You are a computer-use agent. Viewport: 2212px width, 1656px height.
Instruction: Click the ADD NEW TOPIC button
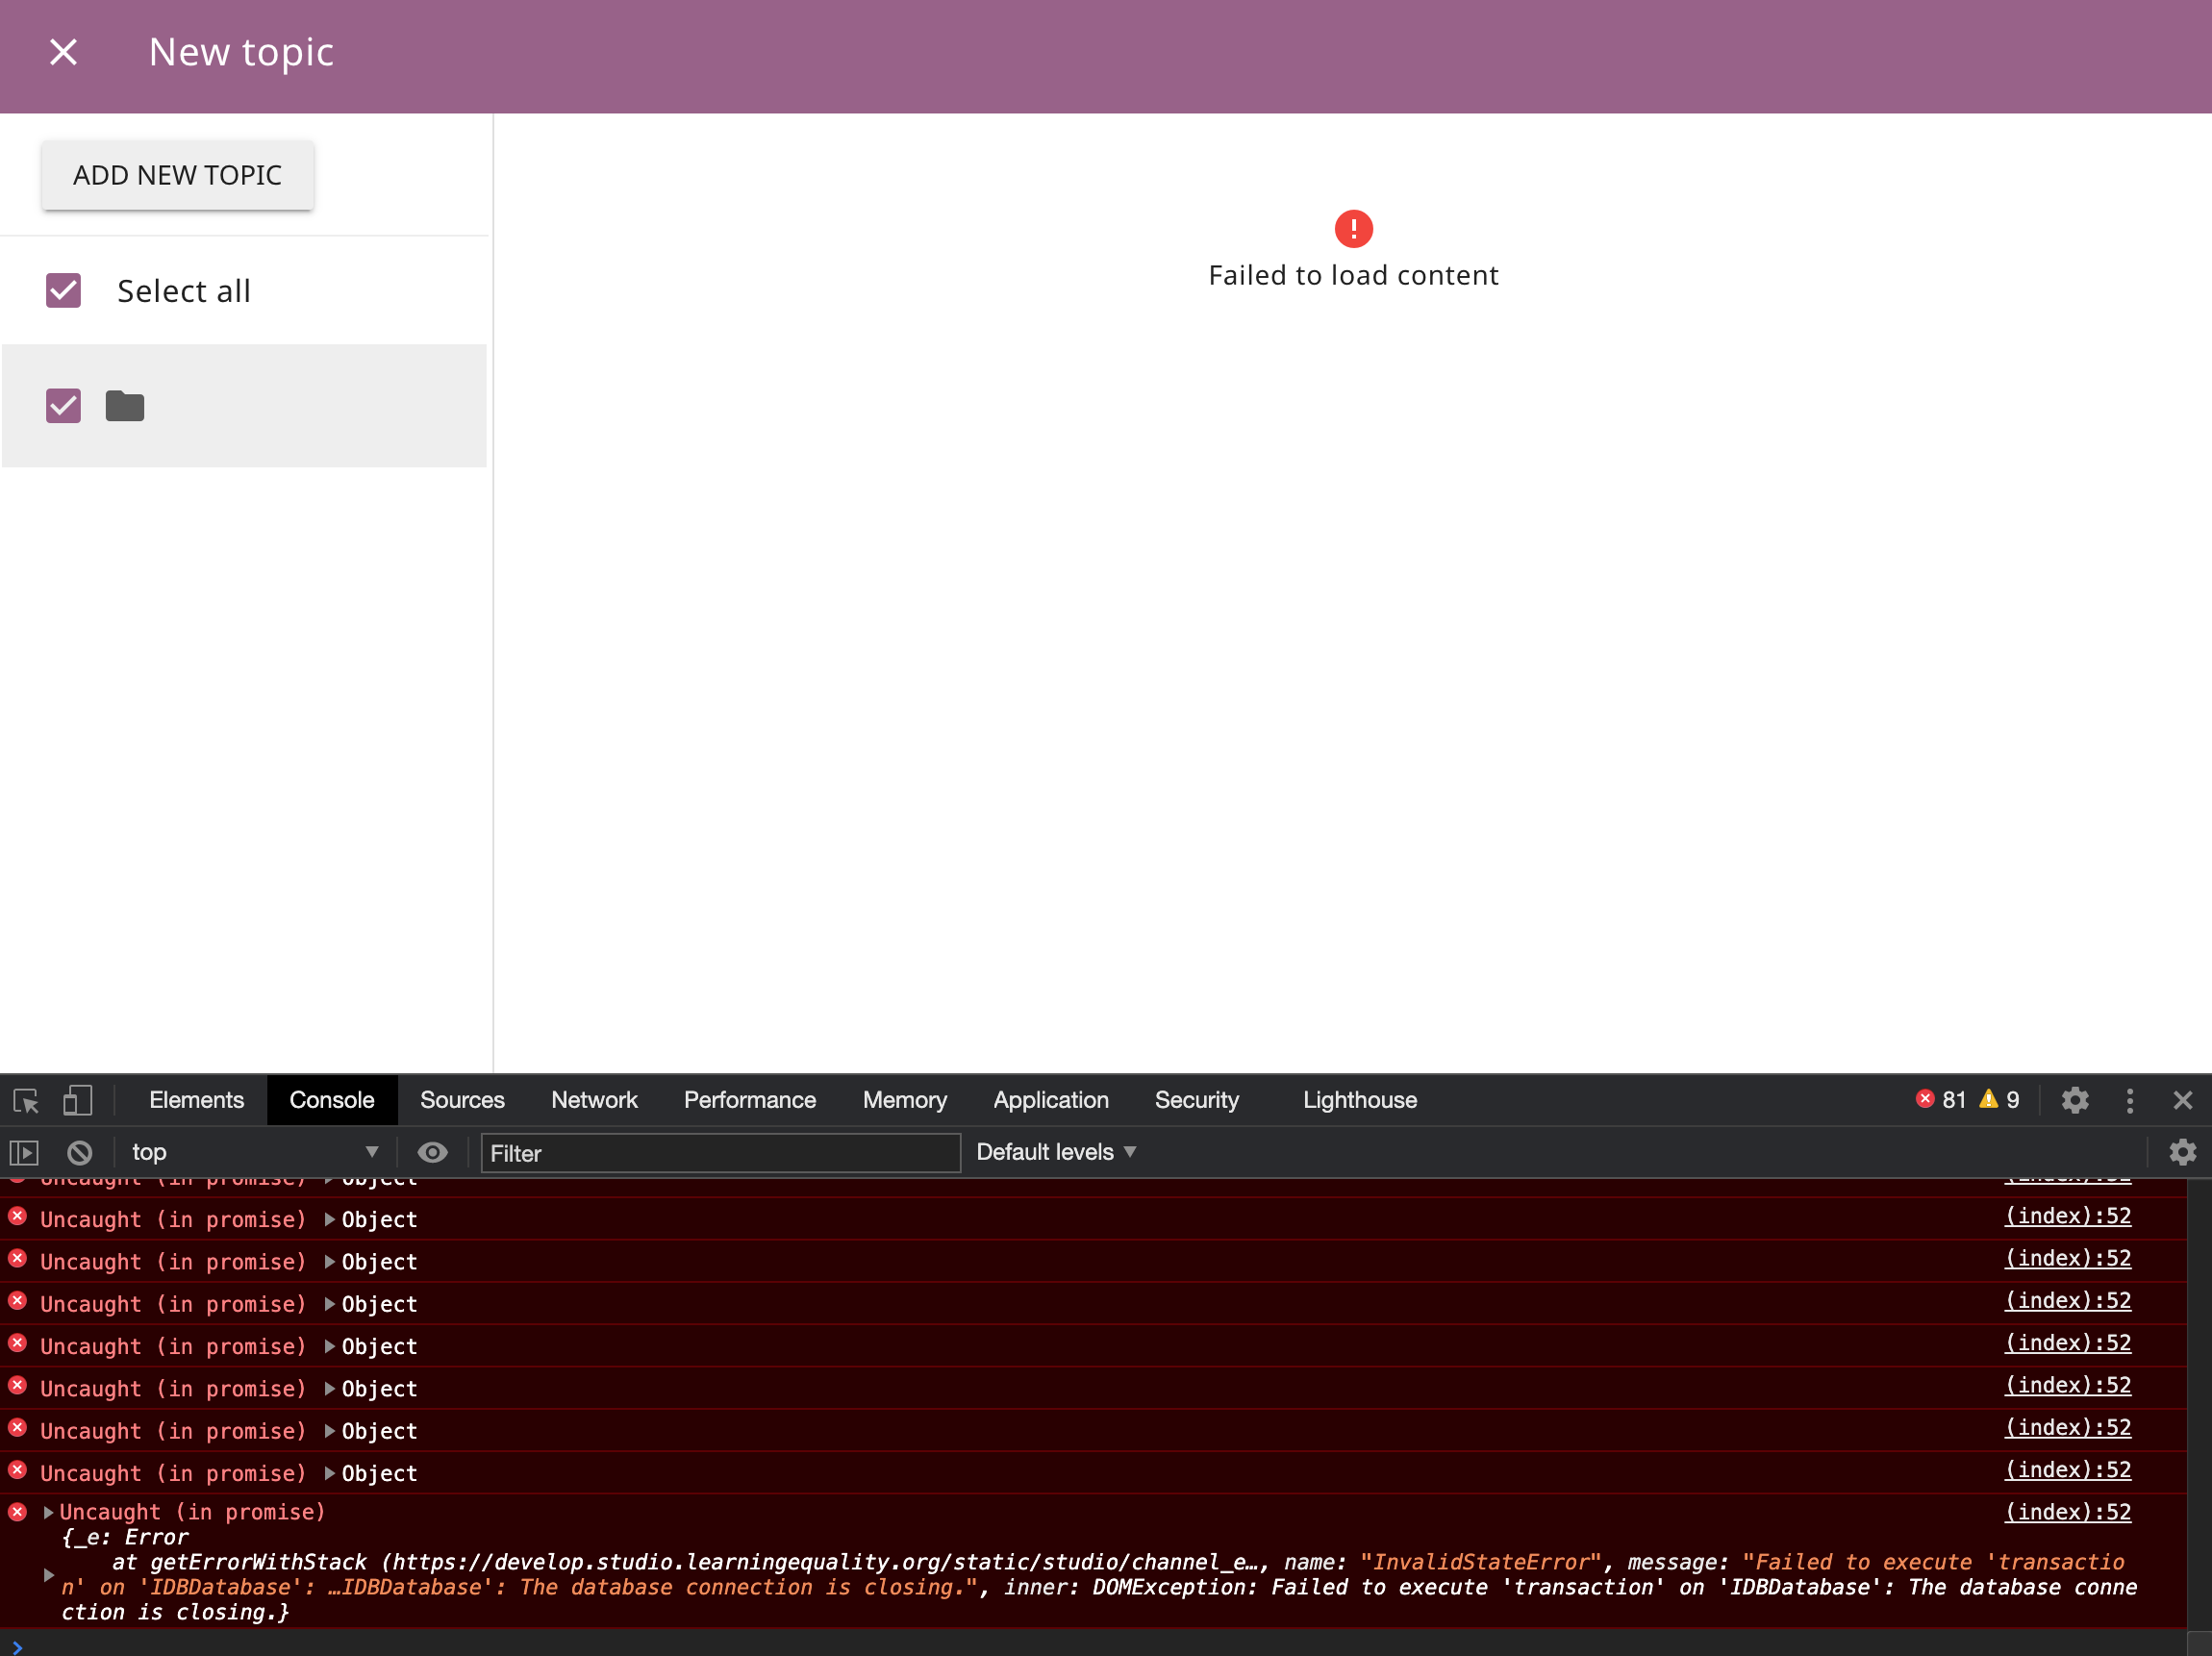point(178,175)
